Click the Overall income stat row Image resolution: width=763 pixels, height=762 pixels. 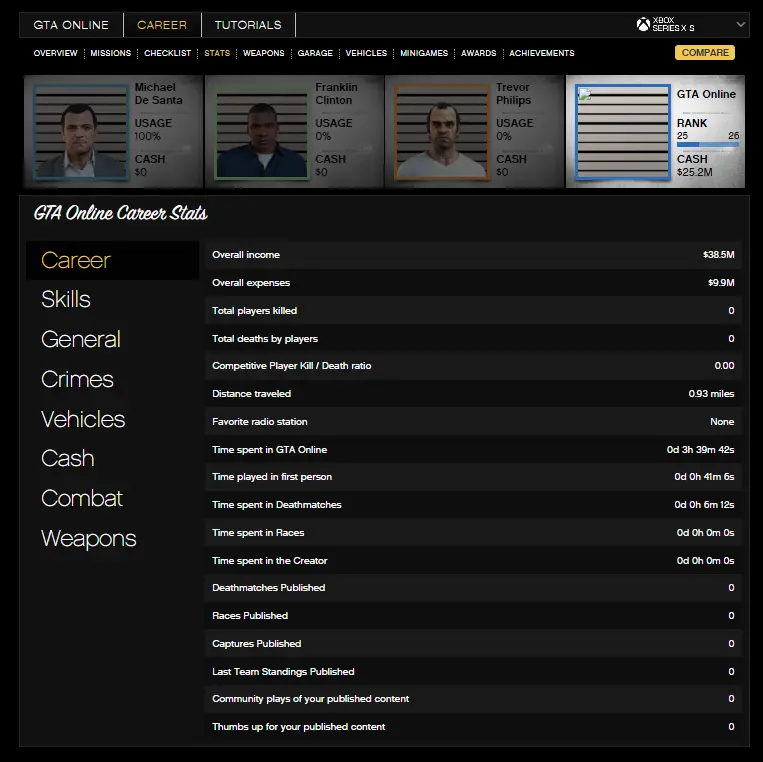pos(473,255)
